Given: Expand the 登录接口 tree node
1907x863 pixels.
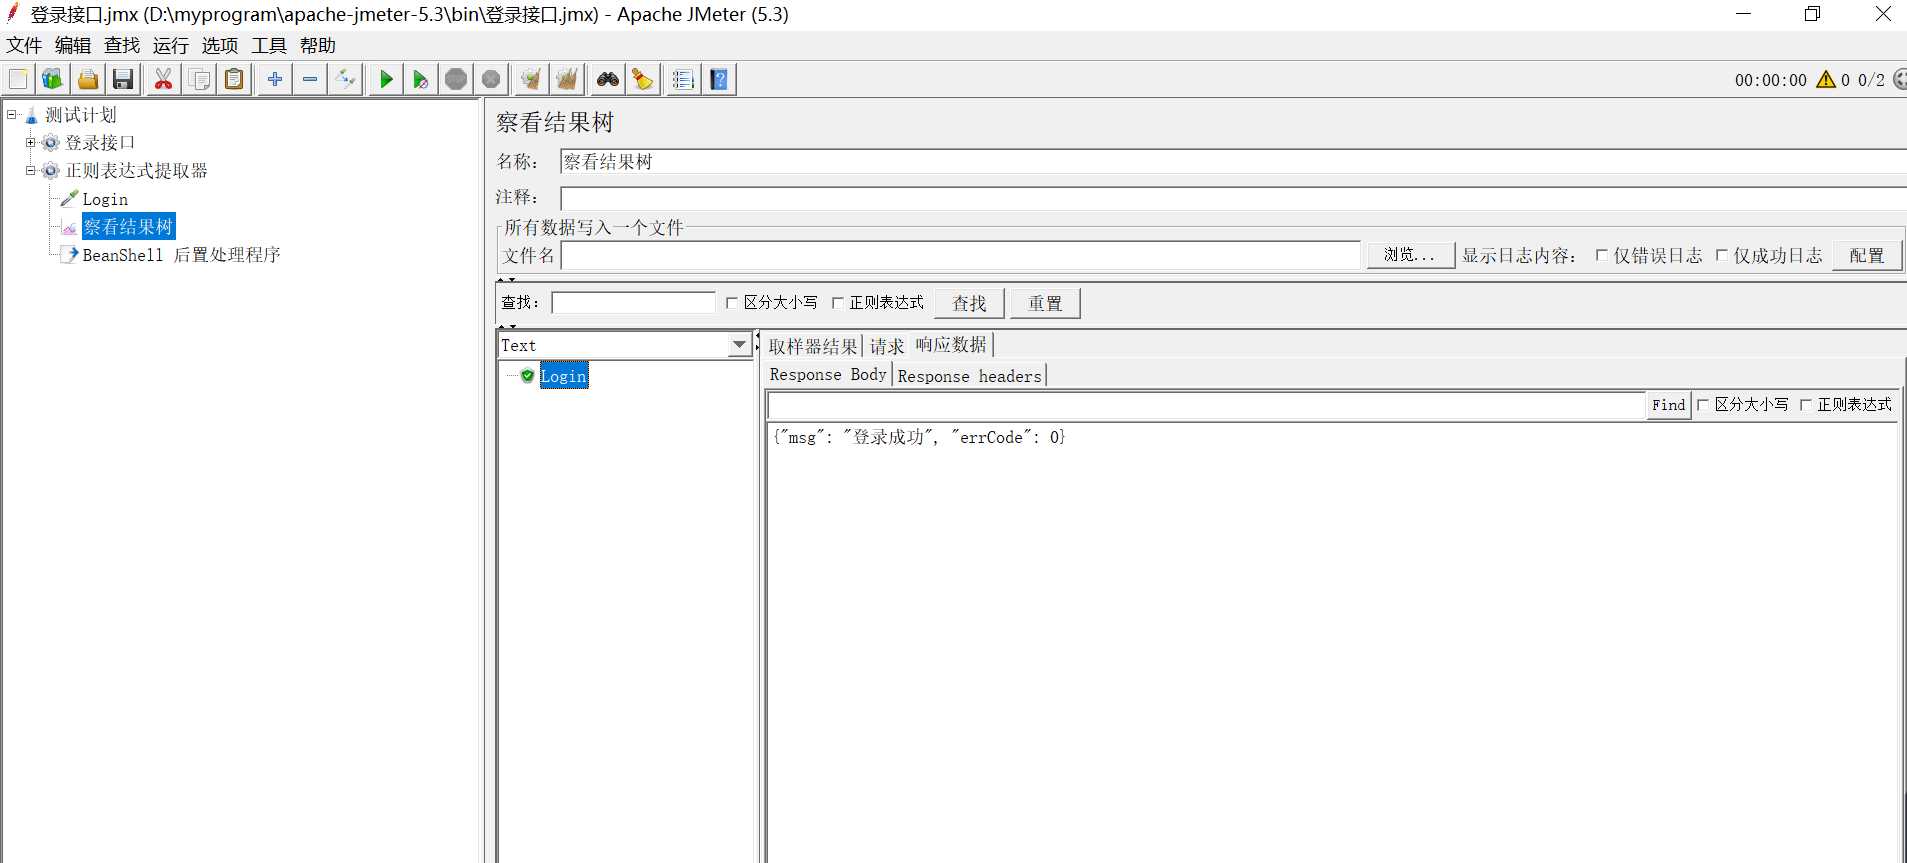Looking at the screenshot, I should coord(31,143).
